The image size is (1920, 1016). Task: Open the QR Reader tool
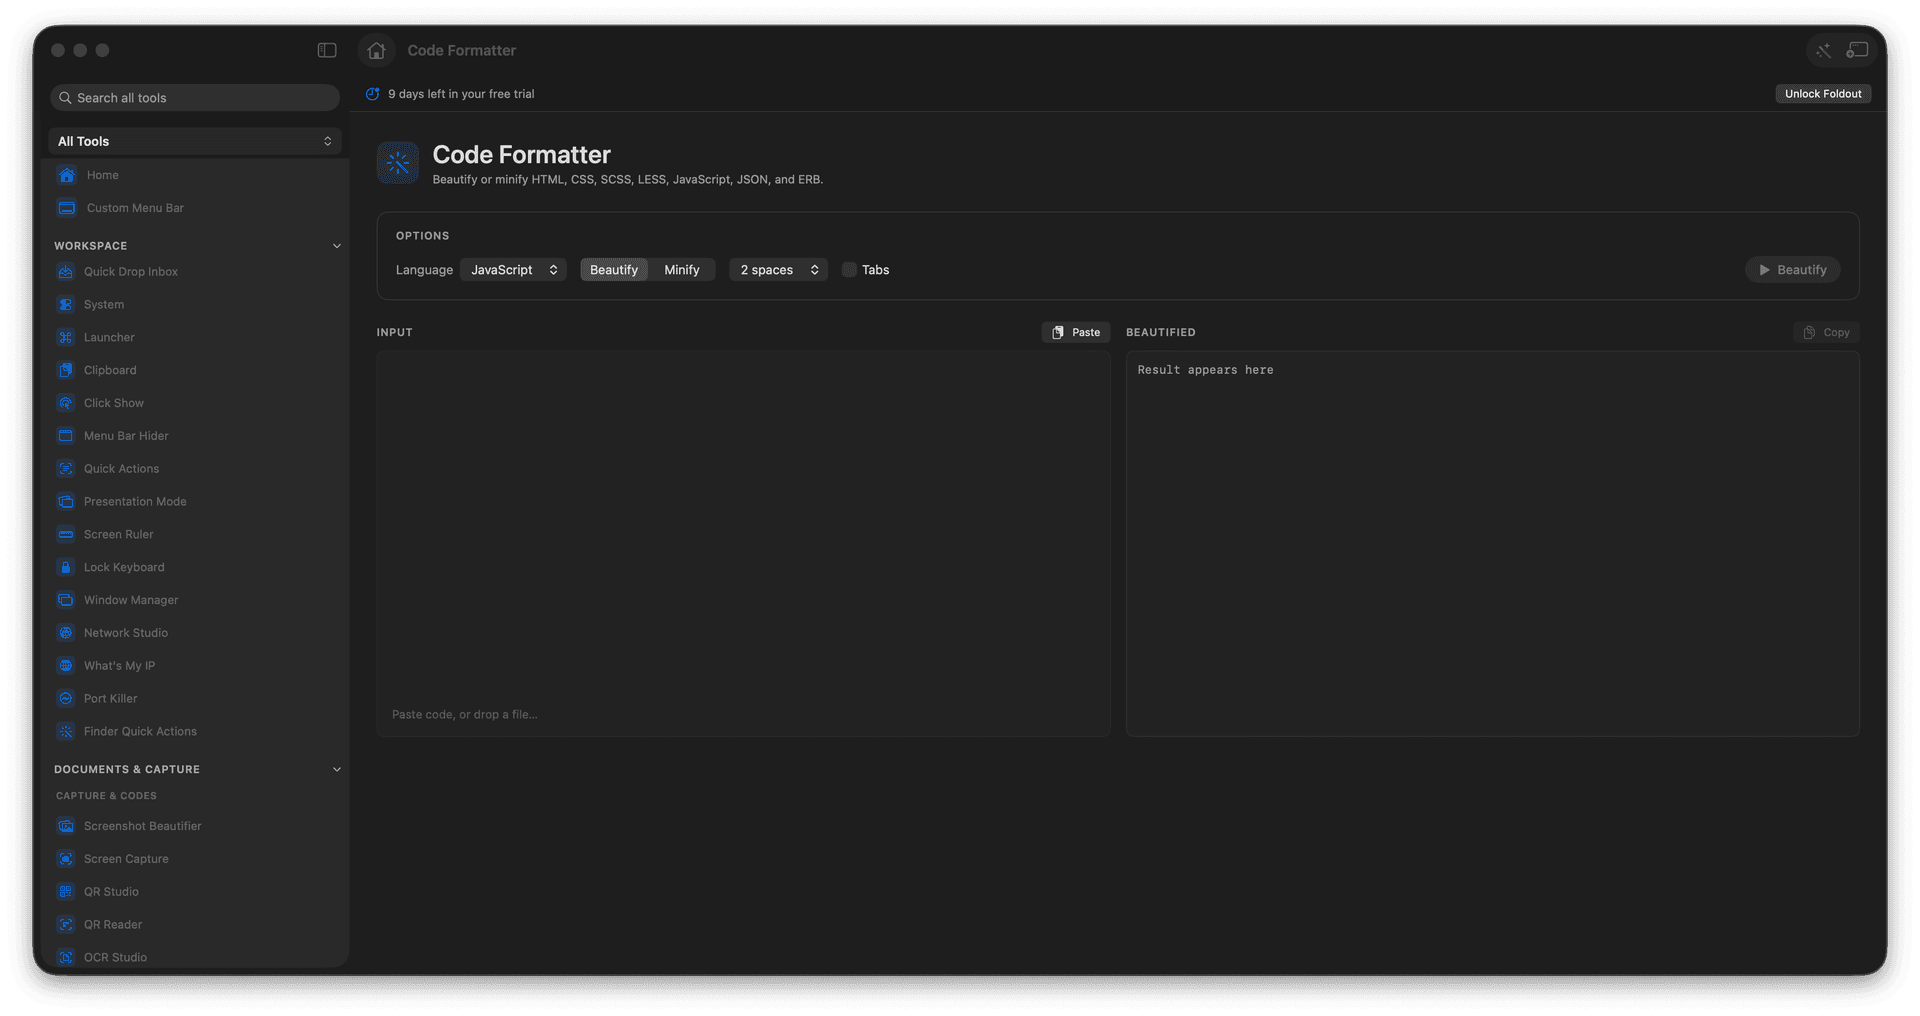click(195, 925)
